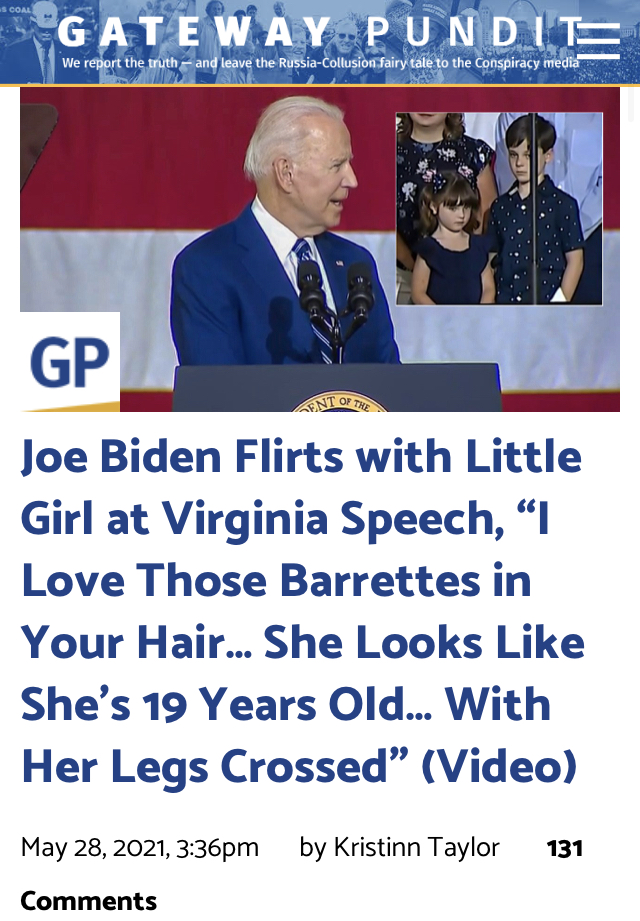
Task: Select headline text "Your Hair… She Looks Like"
Action: 303,643
